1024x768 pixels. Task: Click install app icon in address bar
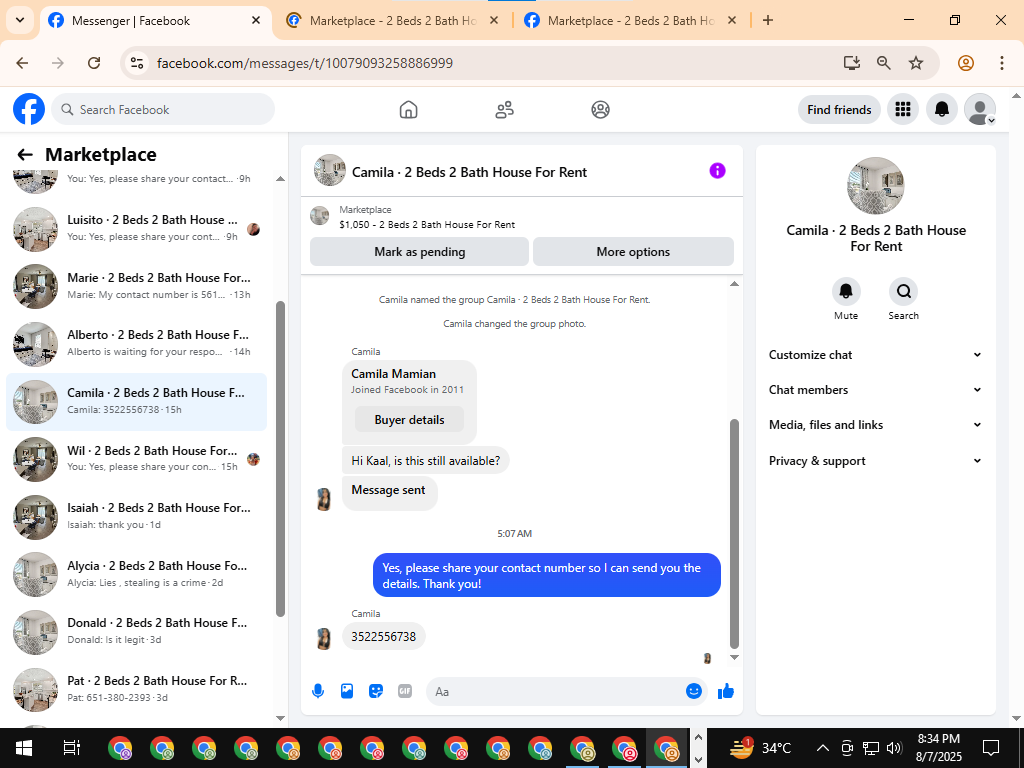(x=851, y=63)
